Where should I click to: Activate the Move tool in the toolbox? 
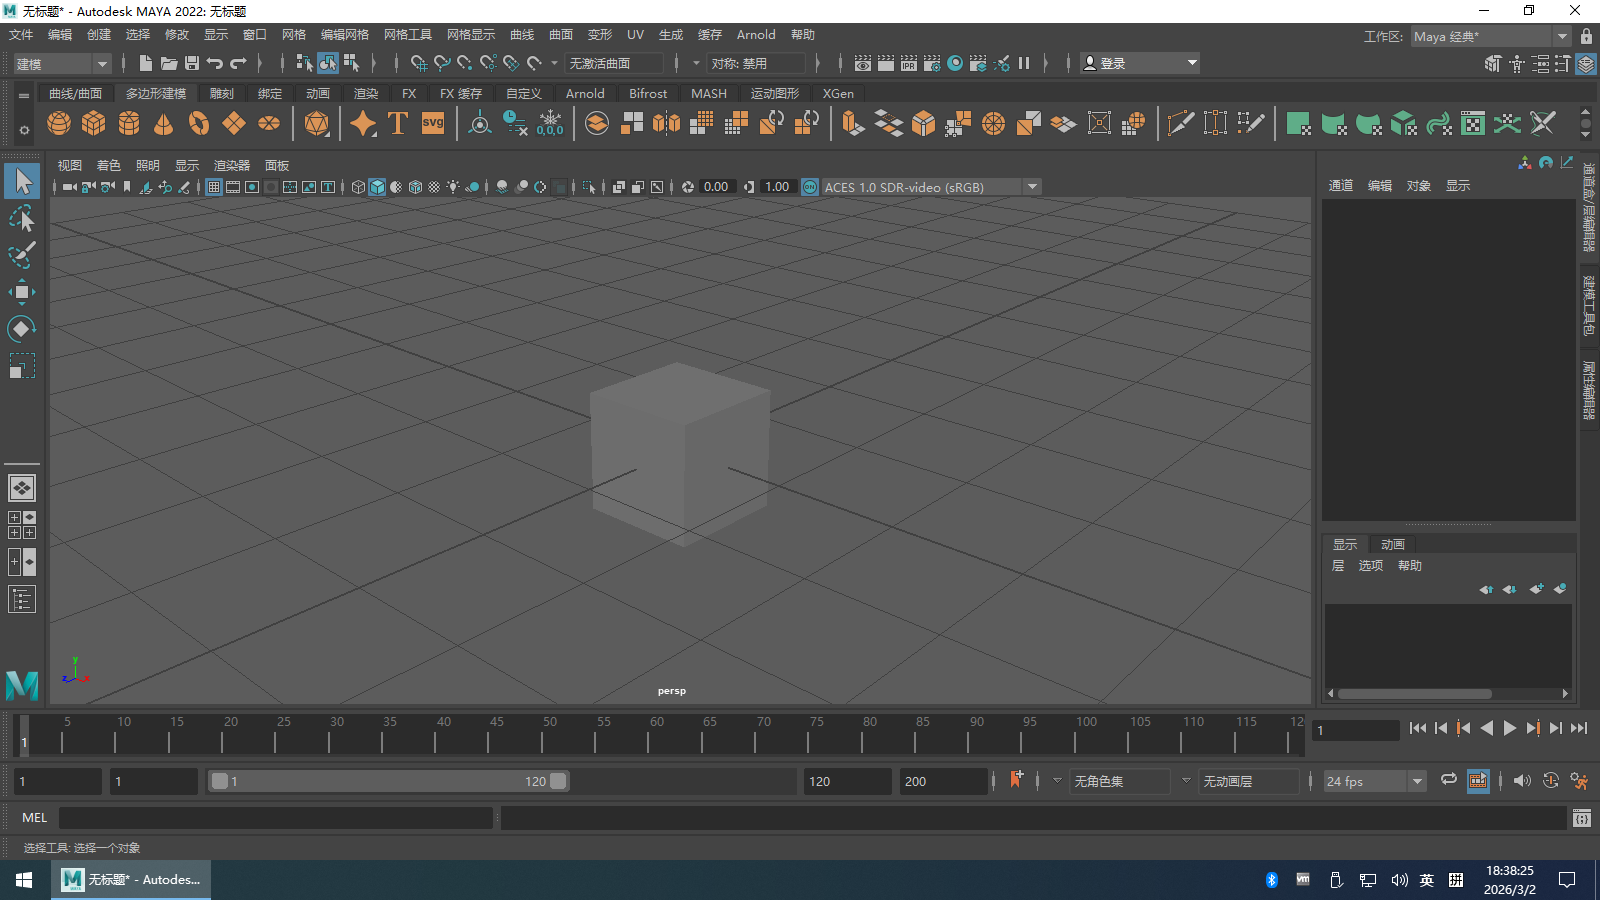tap(21, 292)
